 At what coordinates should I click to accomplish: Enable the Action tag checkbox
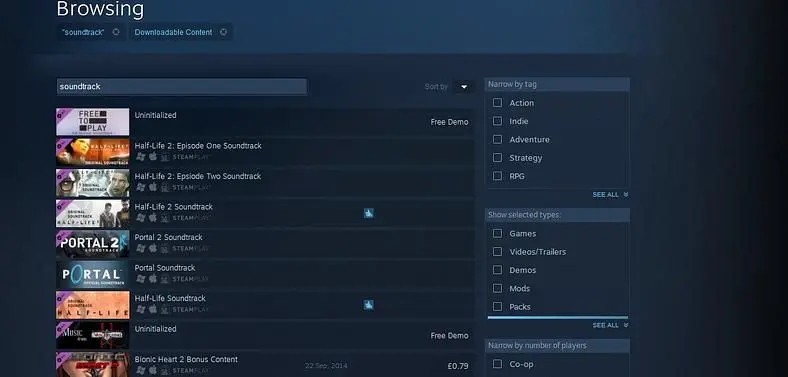[498, 103]
